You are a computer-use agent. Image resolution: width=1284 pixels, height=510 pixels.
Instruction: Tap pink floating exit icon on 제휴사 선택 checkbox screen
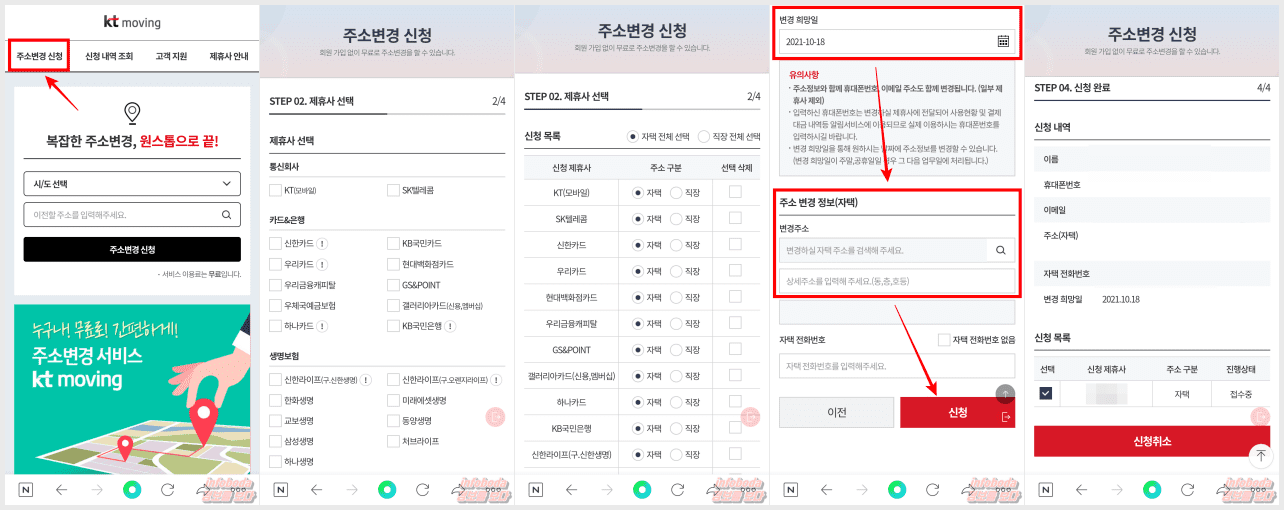click(495, 417)
